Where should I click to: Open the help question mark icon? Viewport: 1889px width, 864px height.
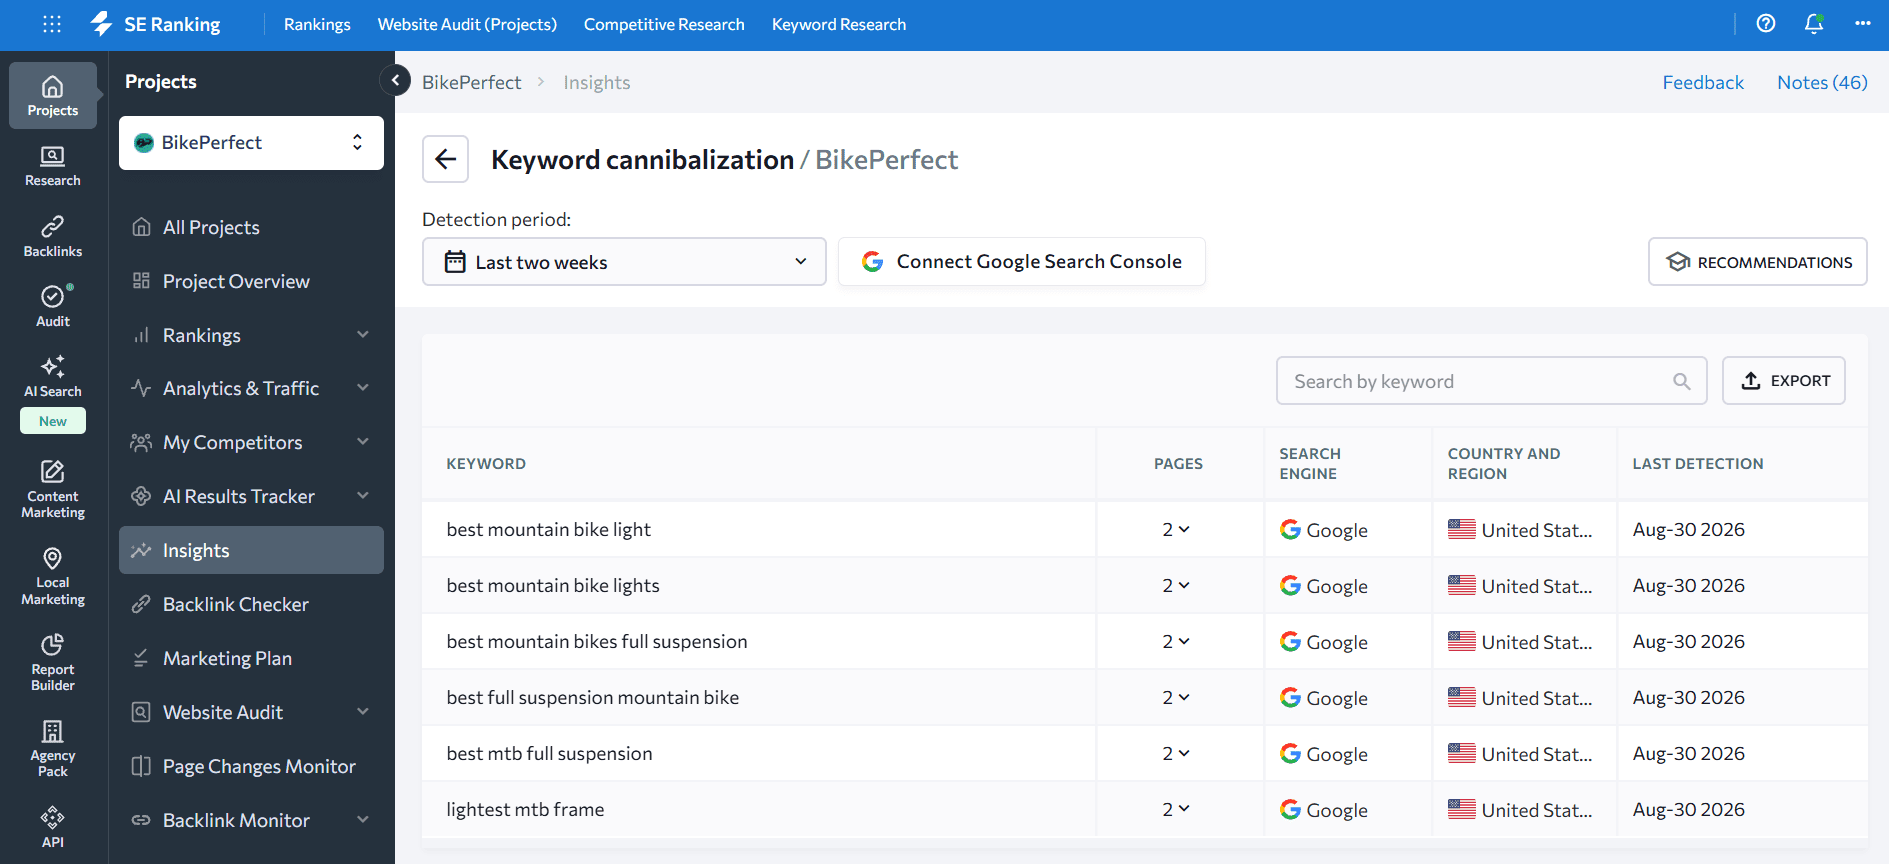click(1766, 23)
